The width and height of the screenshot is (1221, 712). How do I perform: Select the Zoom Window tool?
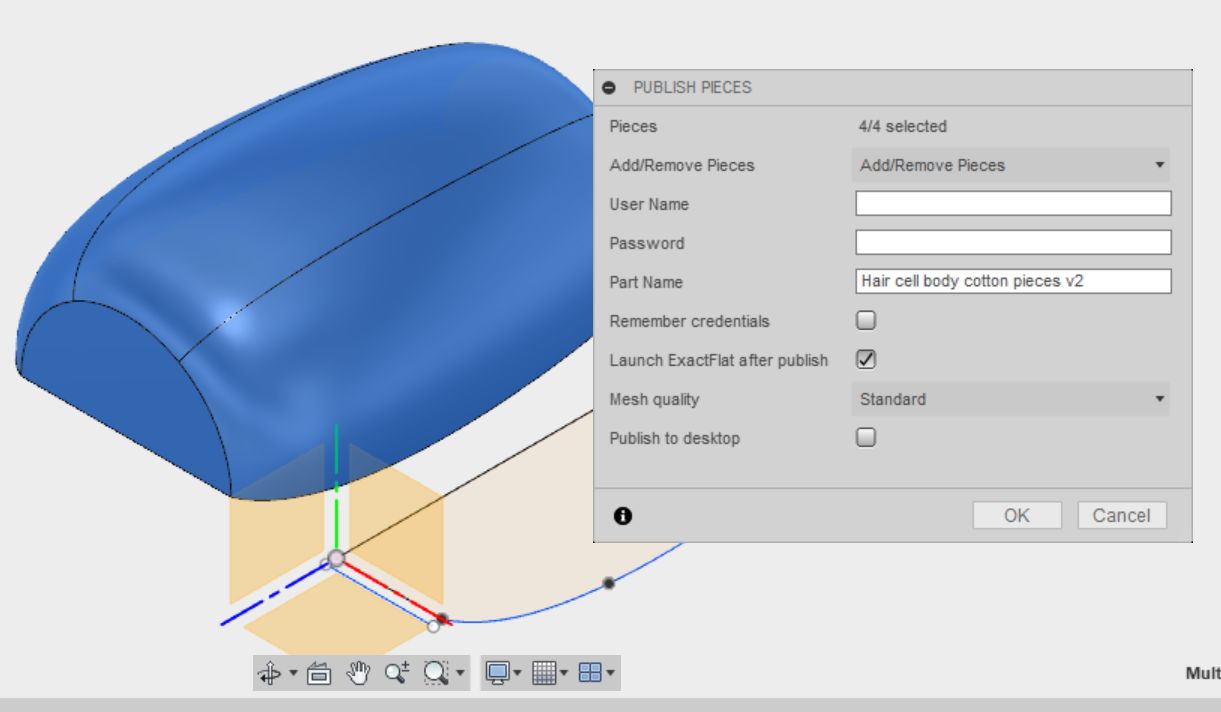click(434, 674)
